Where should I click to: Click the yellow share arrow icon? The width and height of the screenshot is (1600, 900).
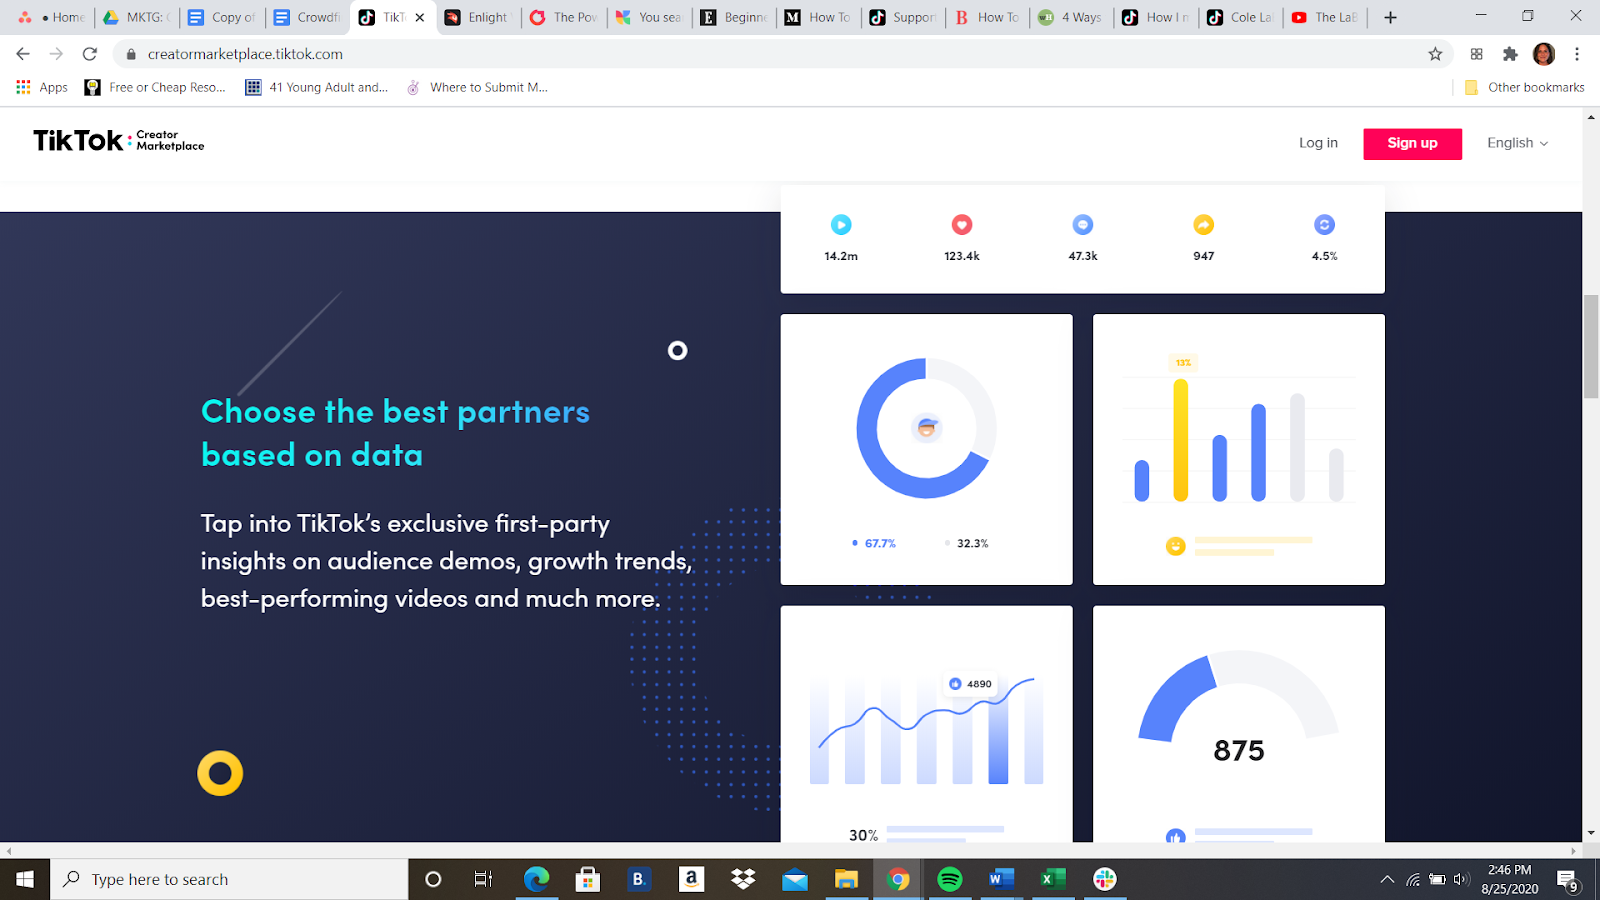(x=1204, y=225)
